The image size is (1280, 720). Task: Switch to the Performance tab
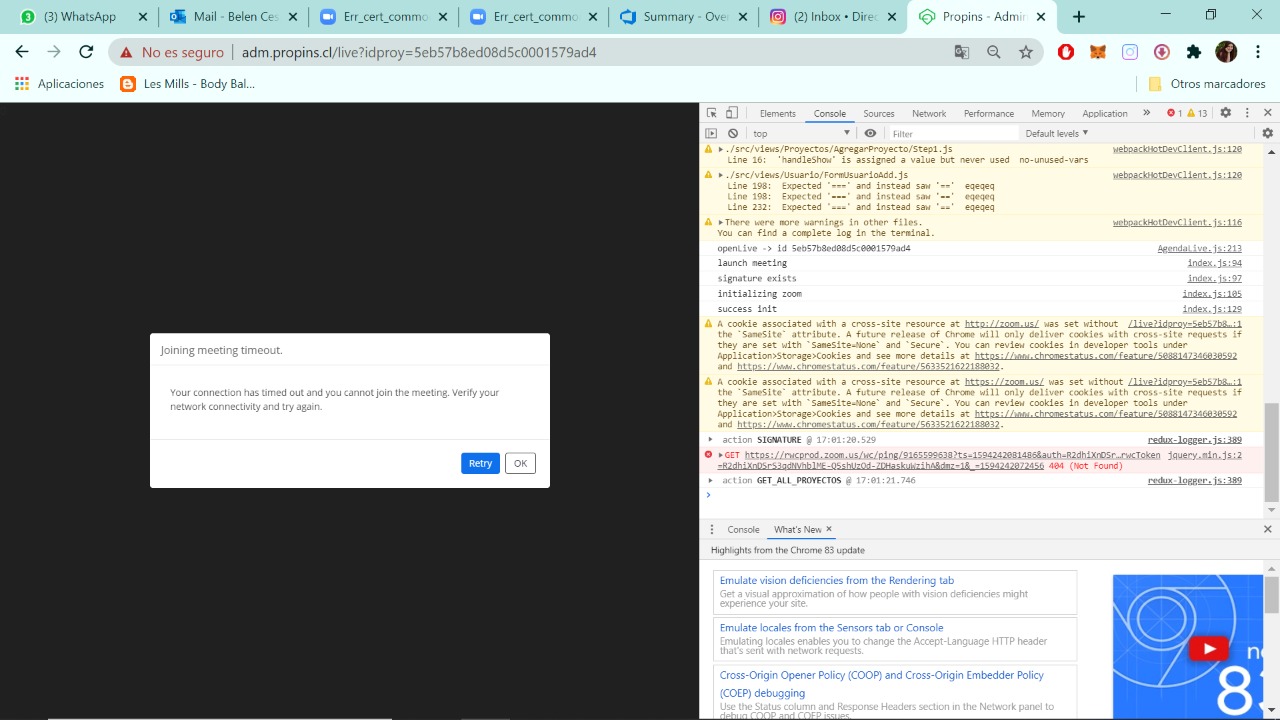989,113
